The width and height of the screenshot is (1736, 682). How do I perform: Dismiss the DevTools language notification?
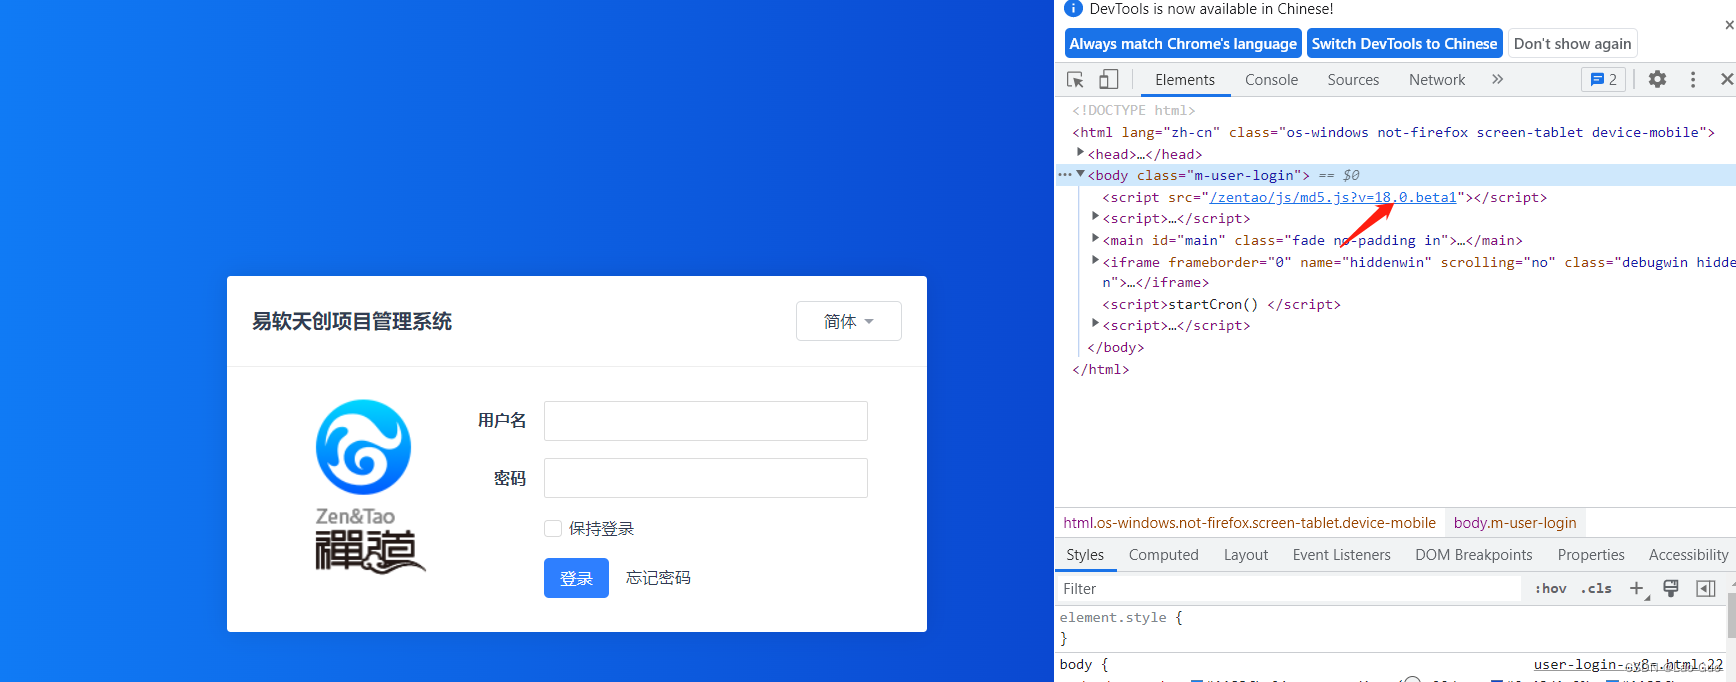[1729, 24]
